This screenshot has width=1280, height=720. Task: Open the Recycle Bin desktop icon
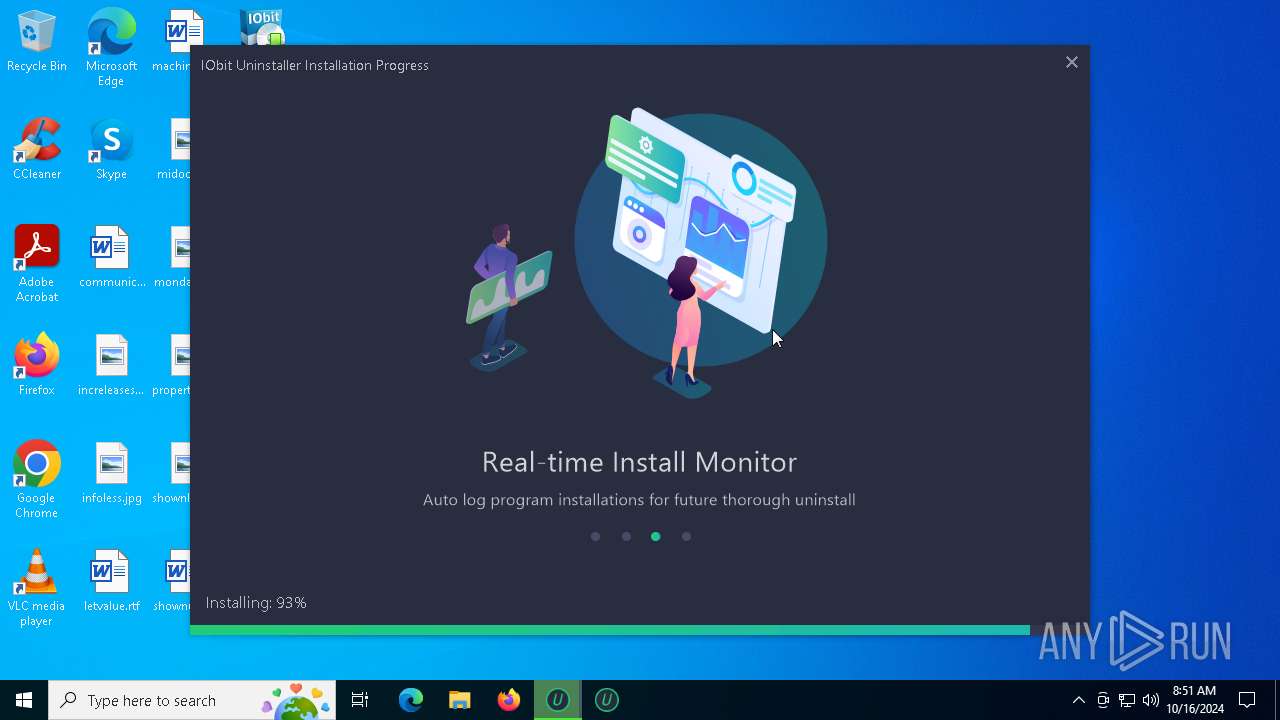tap(37, 42)
